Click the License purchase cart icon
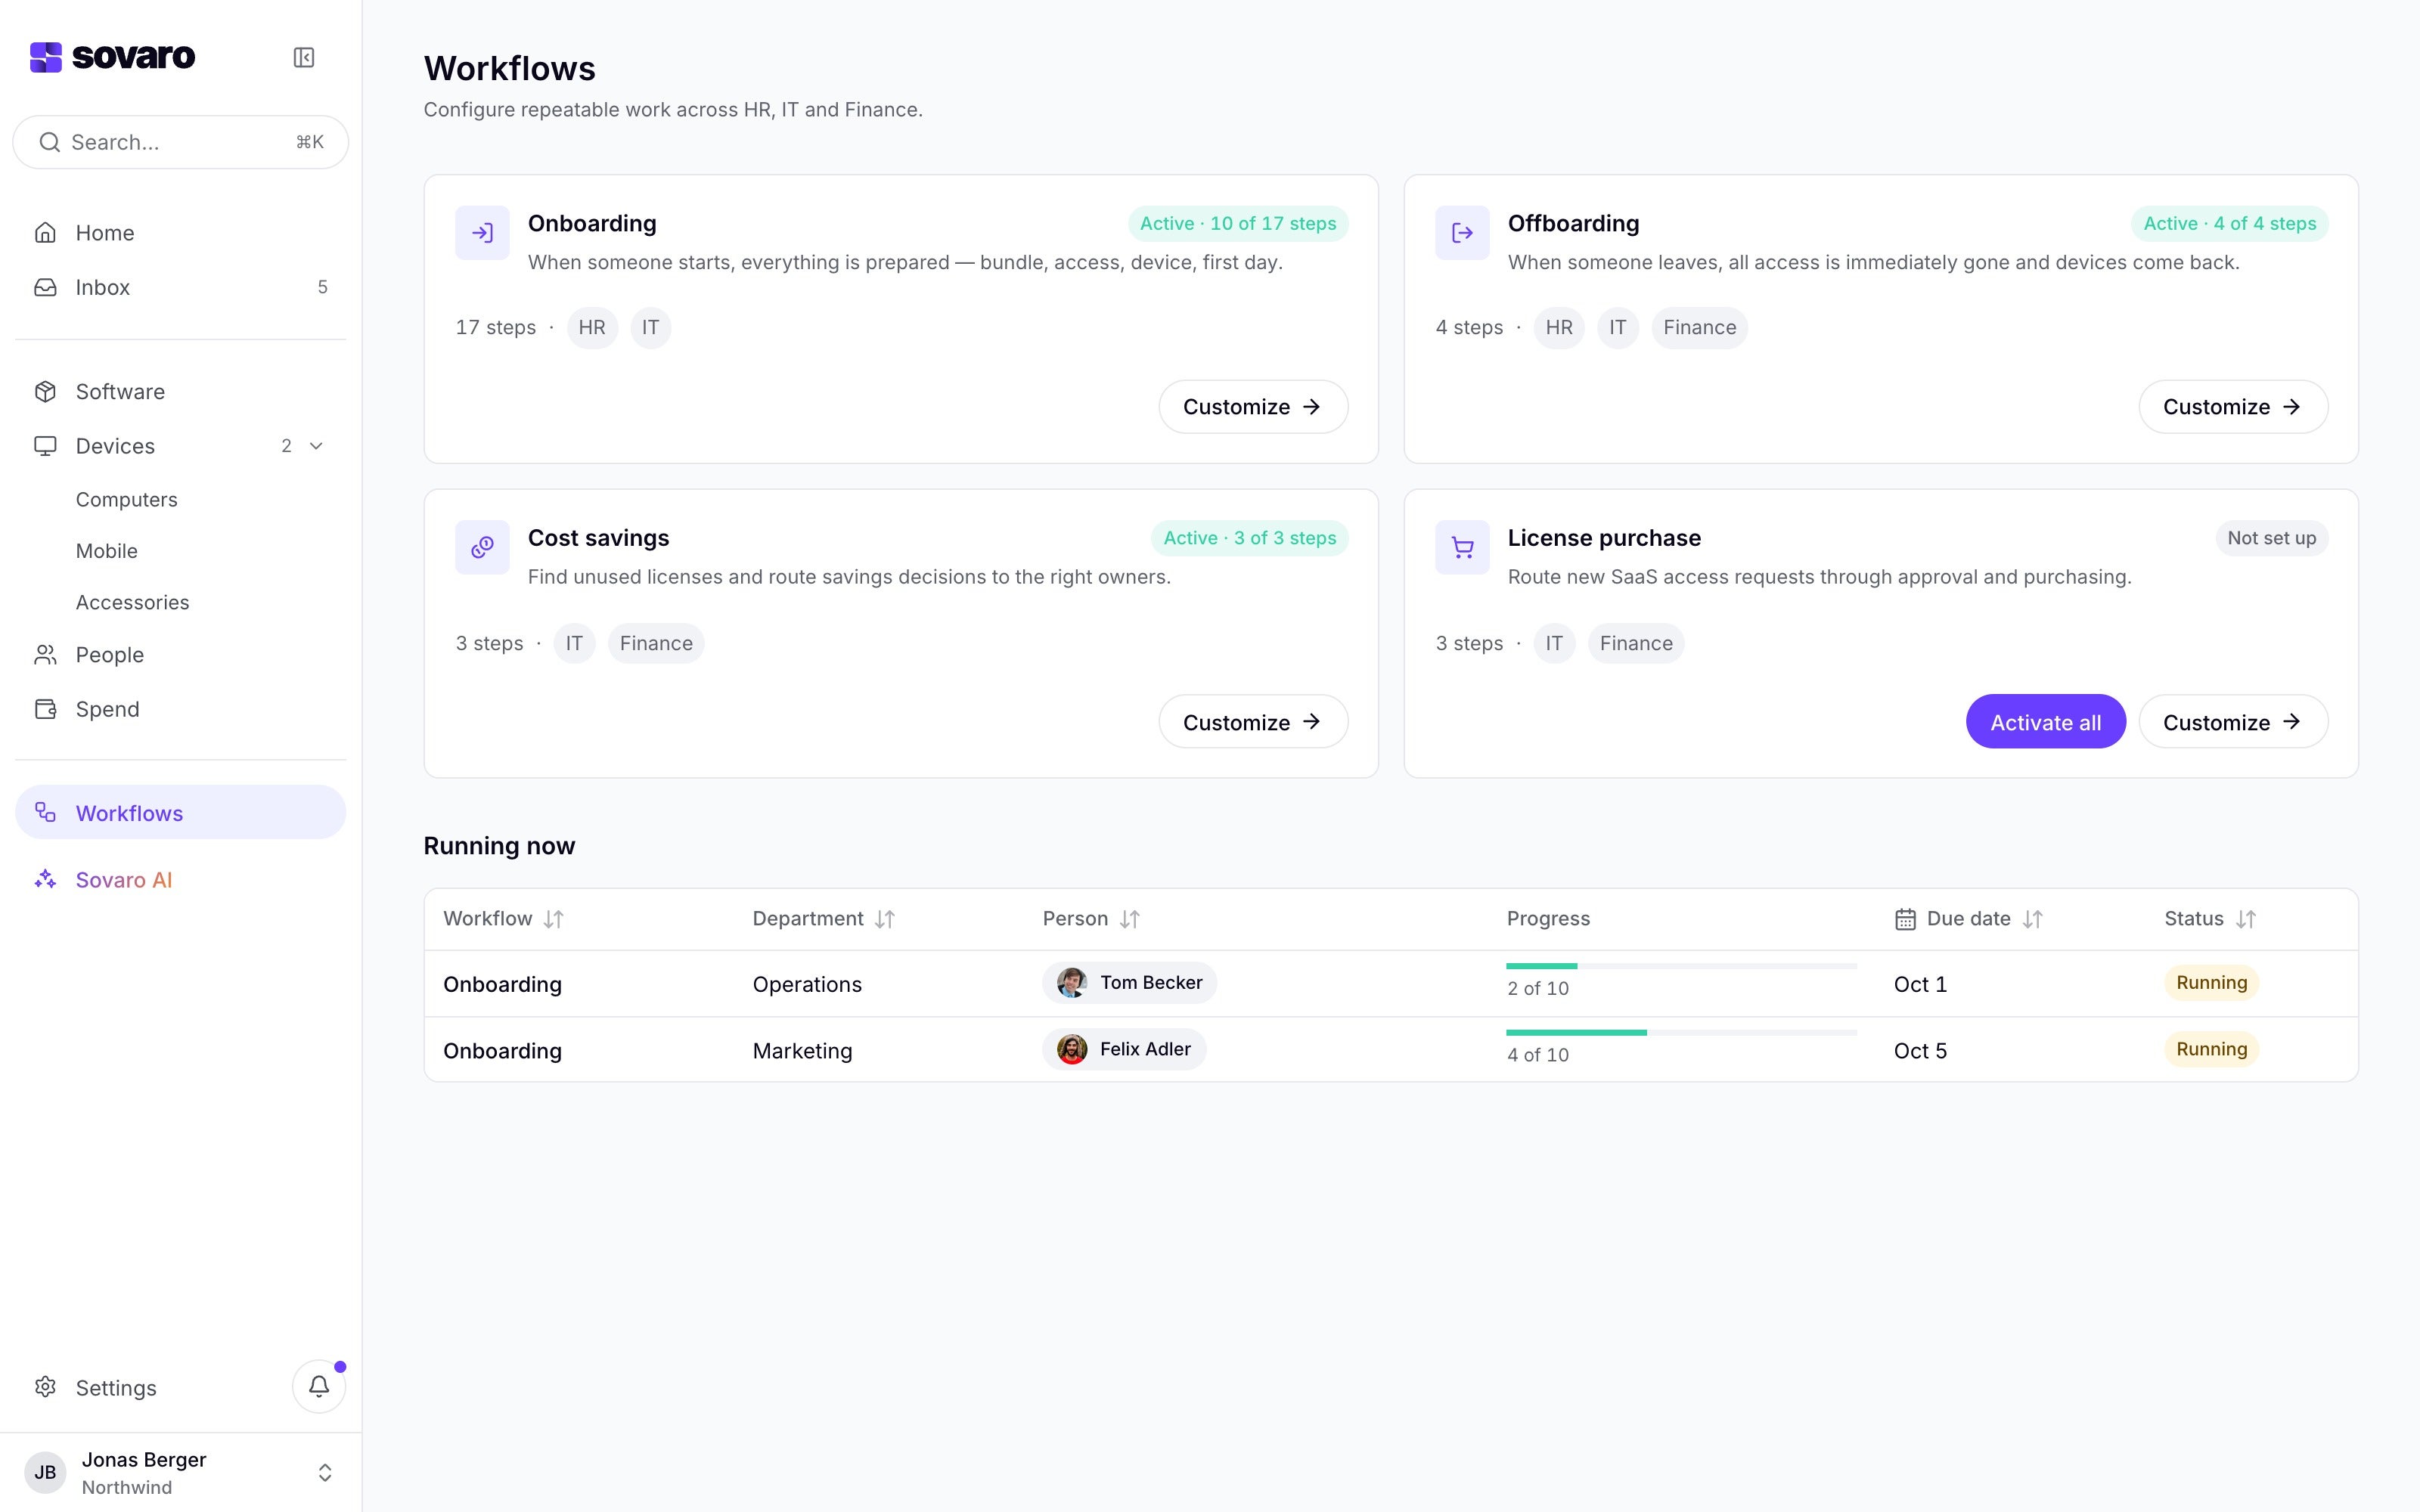 click(1462, 547)
